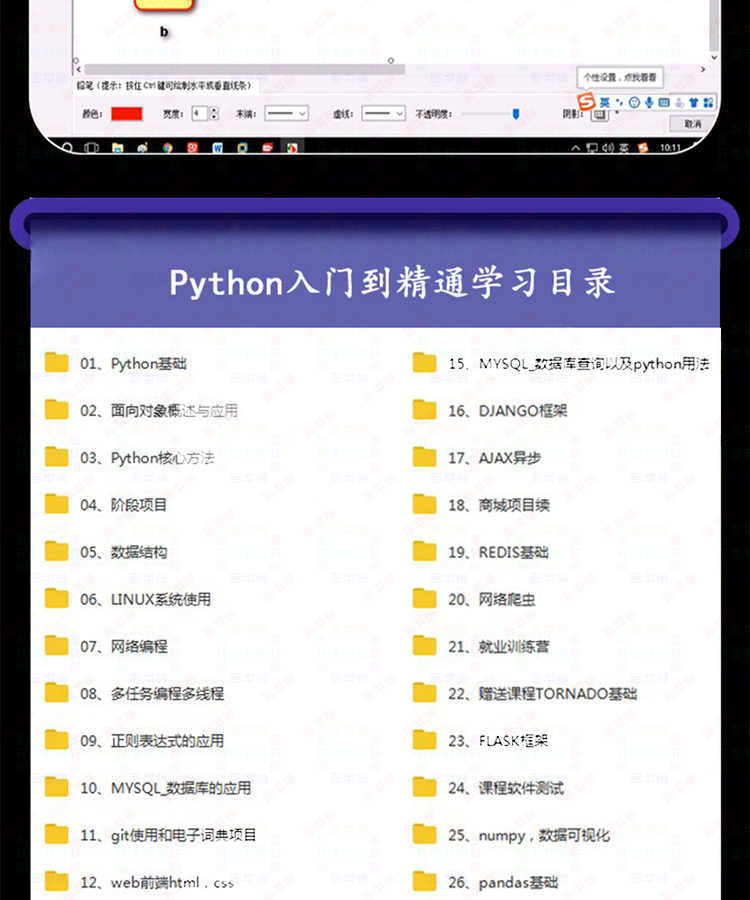The width and height of the screenshot is (750, 900).
Task: Click the Python入门到精通学习目录 heading
Action: pyautogui.click(x=392, y=283)
